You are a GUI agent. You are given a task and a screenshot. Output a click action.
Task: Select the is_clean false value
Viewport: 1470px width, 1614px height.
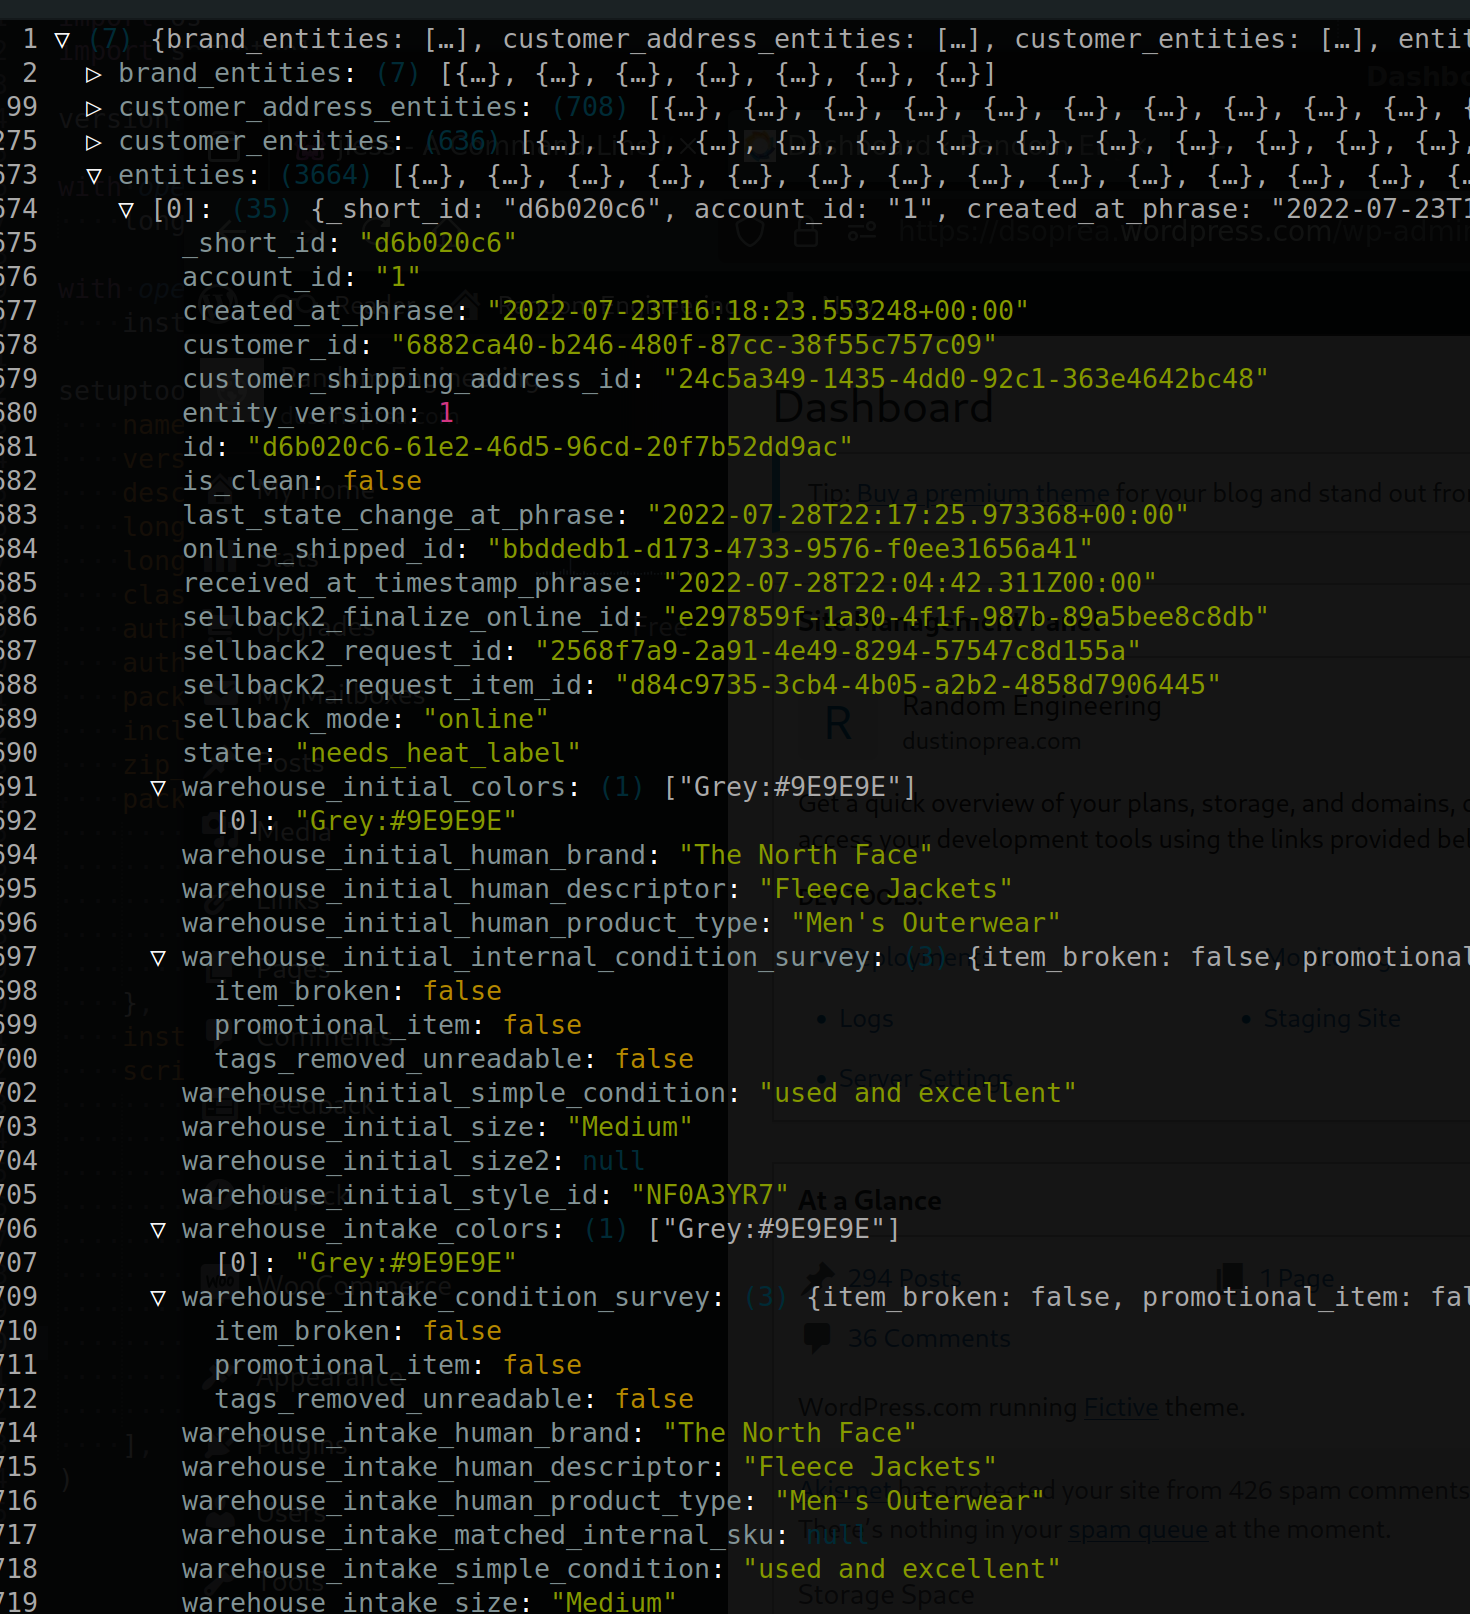pos(382,481)
